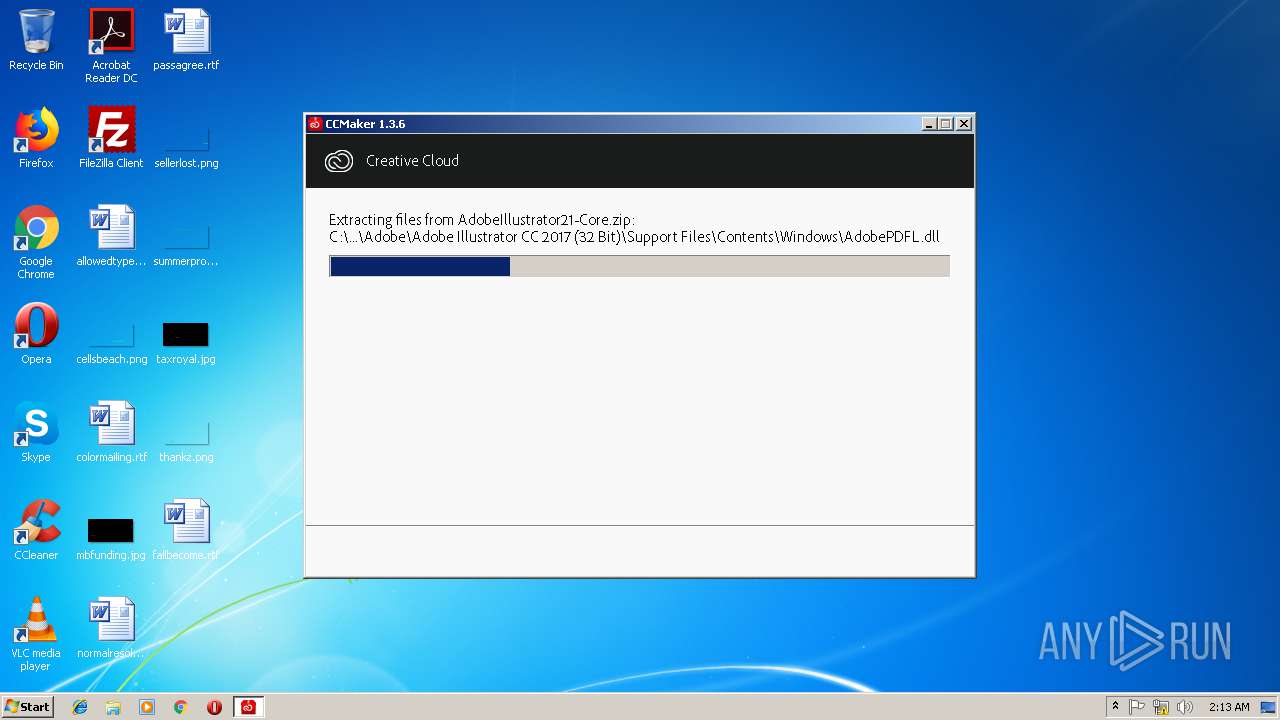Click the Creative Cloud logo in CCMaker

(339, 161)
